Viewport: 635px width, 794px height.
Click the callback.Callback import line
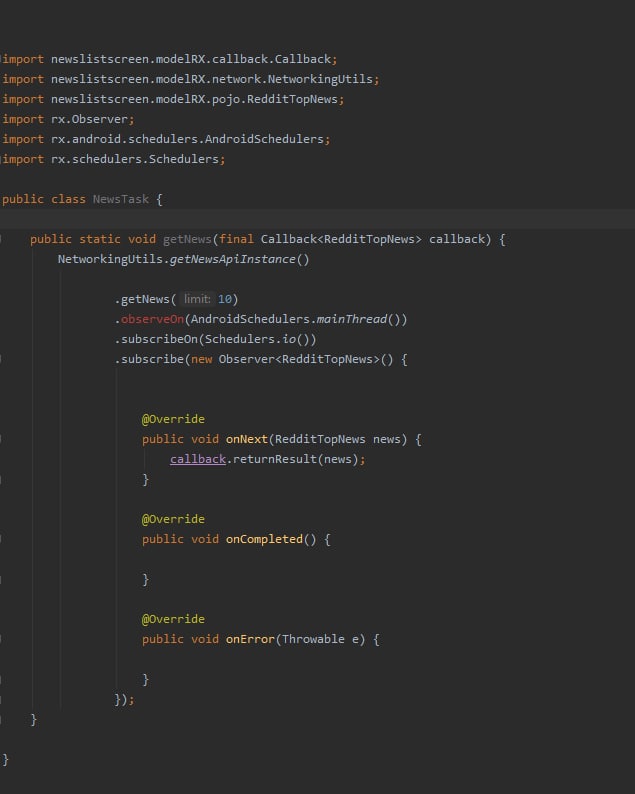170,59
